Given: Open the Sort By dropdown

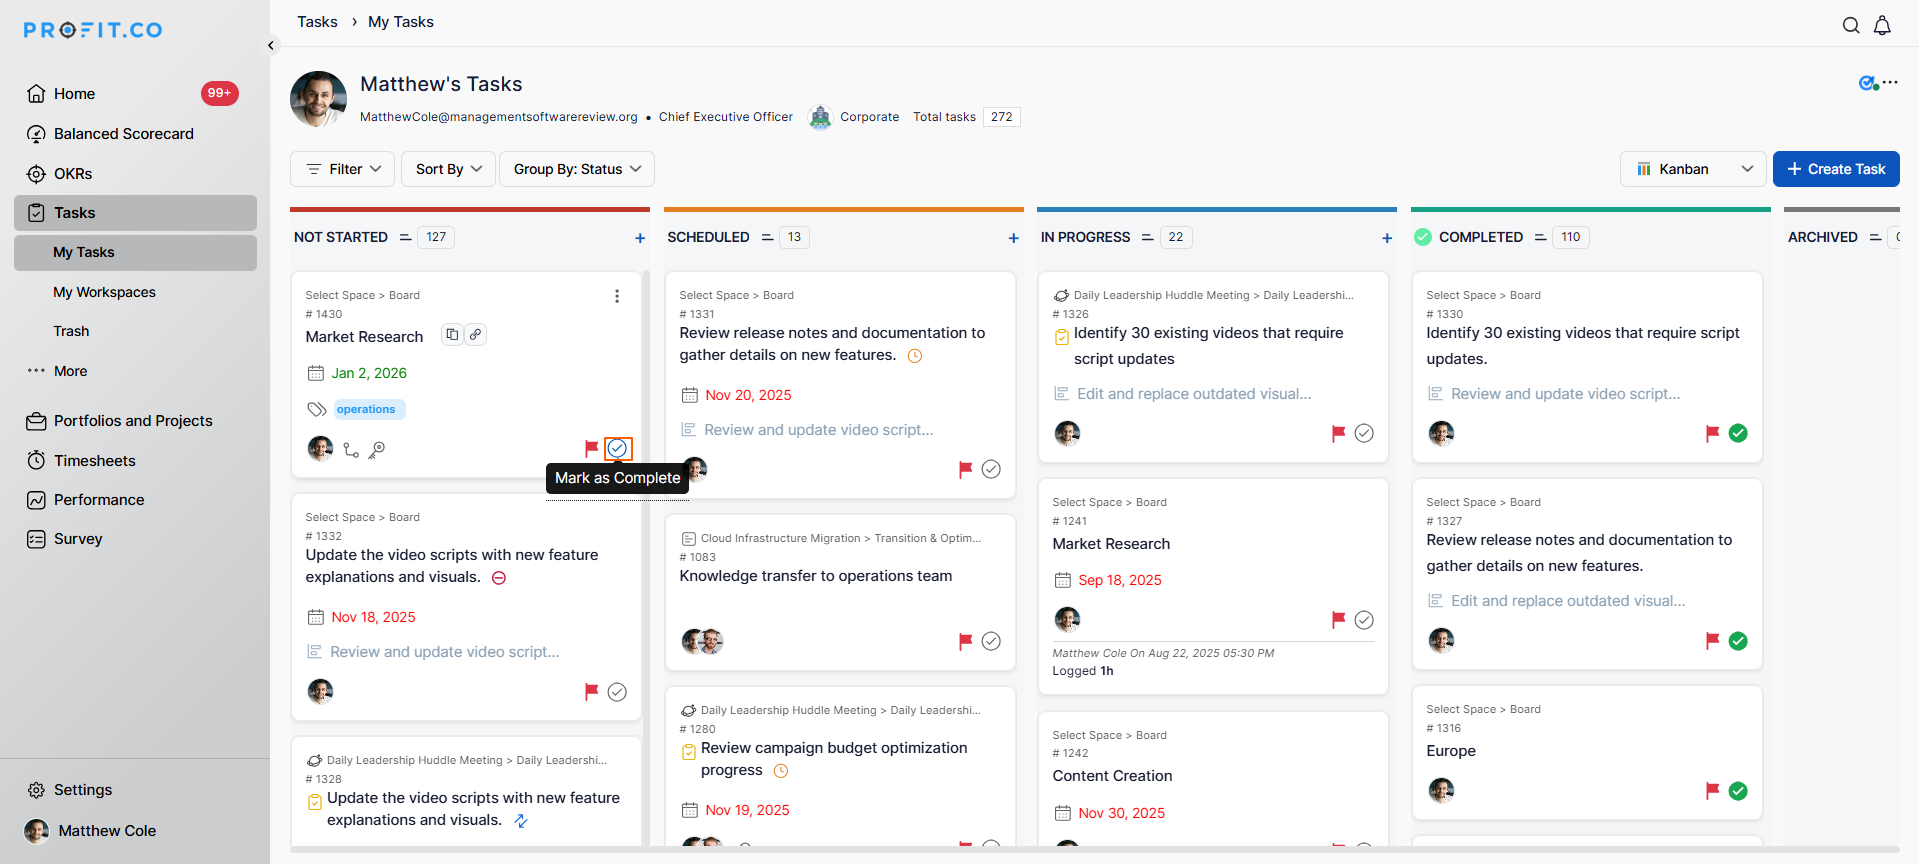Looking at the screenshot, I should click(x=448, y=169).
